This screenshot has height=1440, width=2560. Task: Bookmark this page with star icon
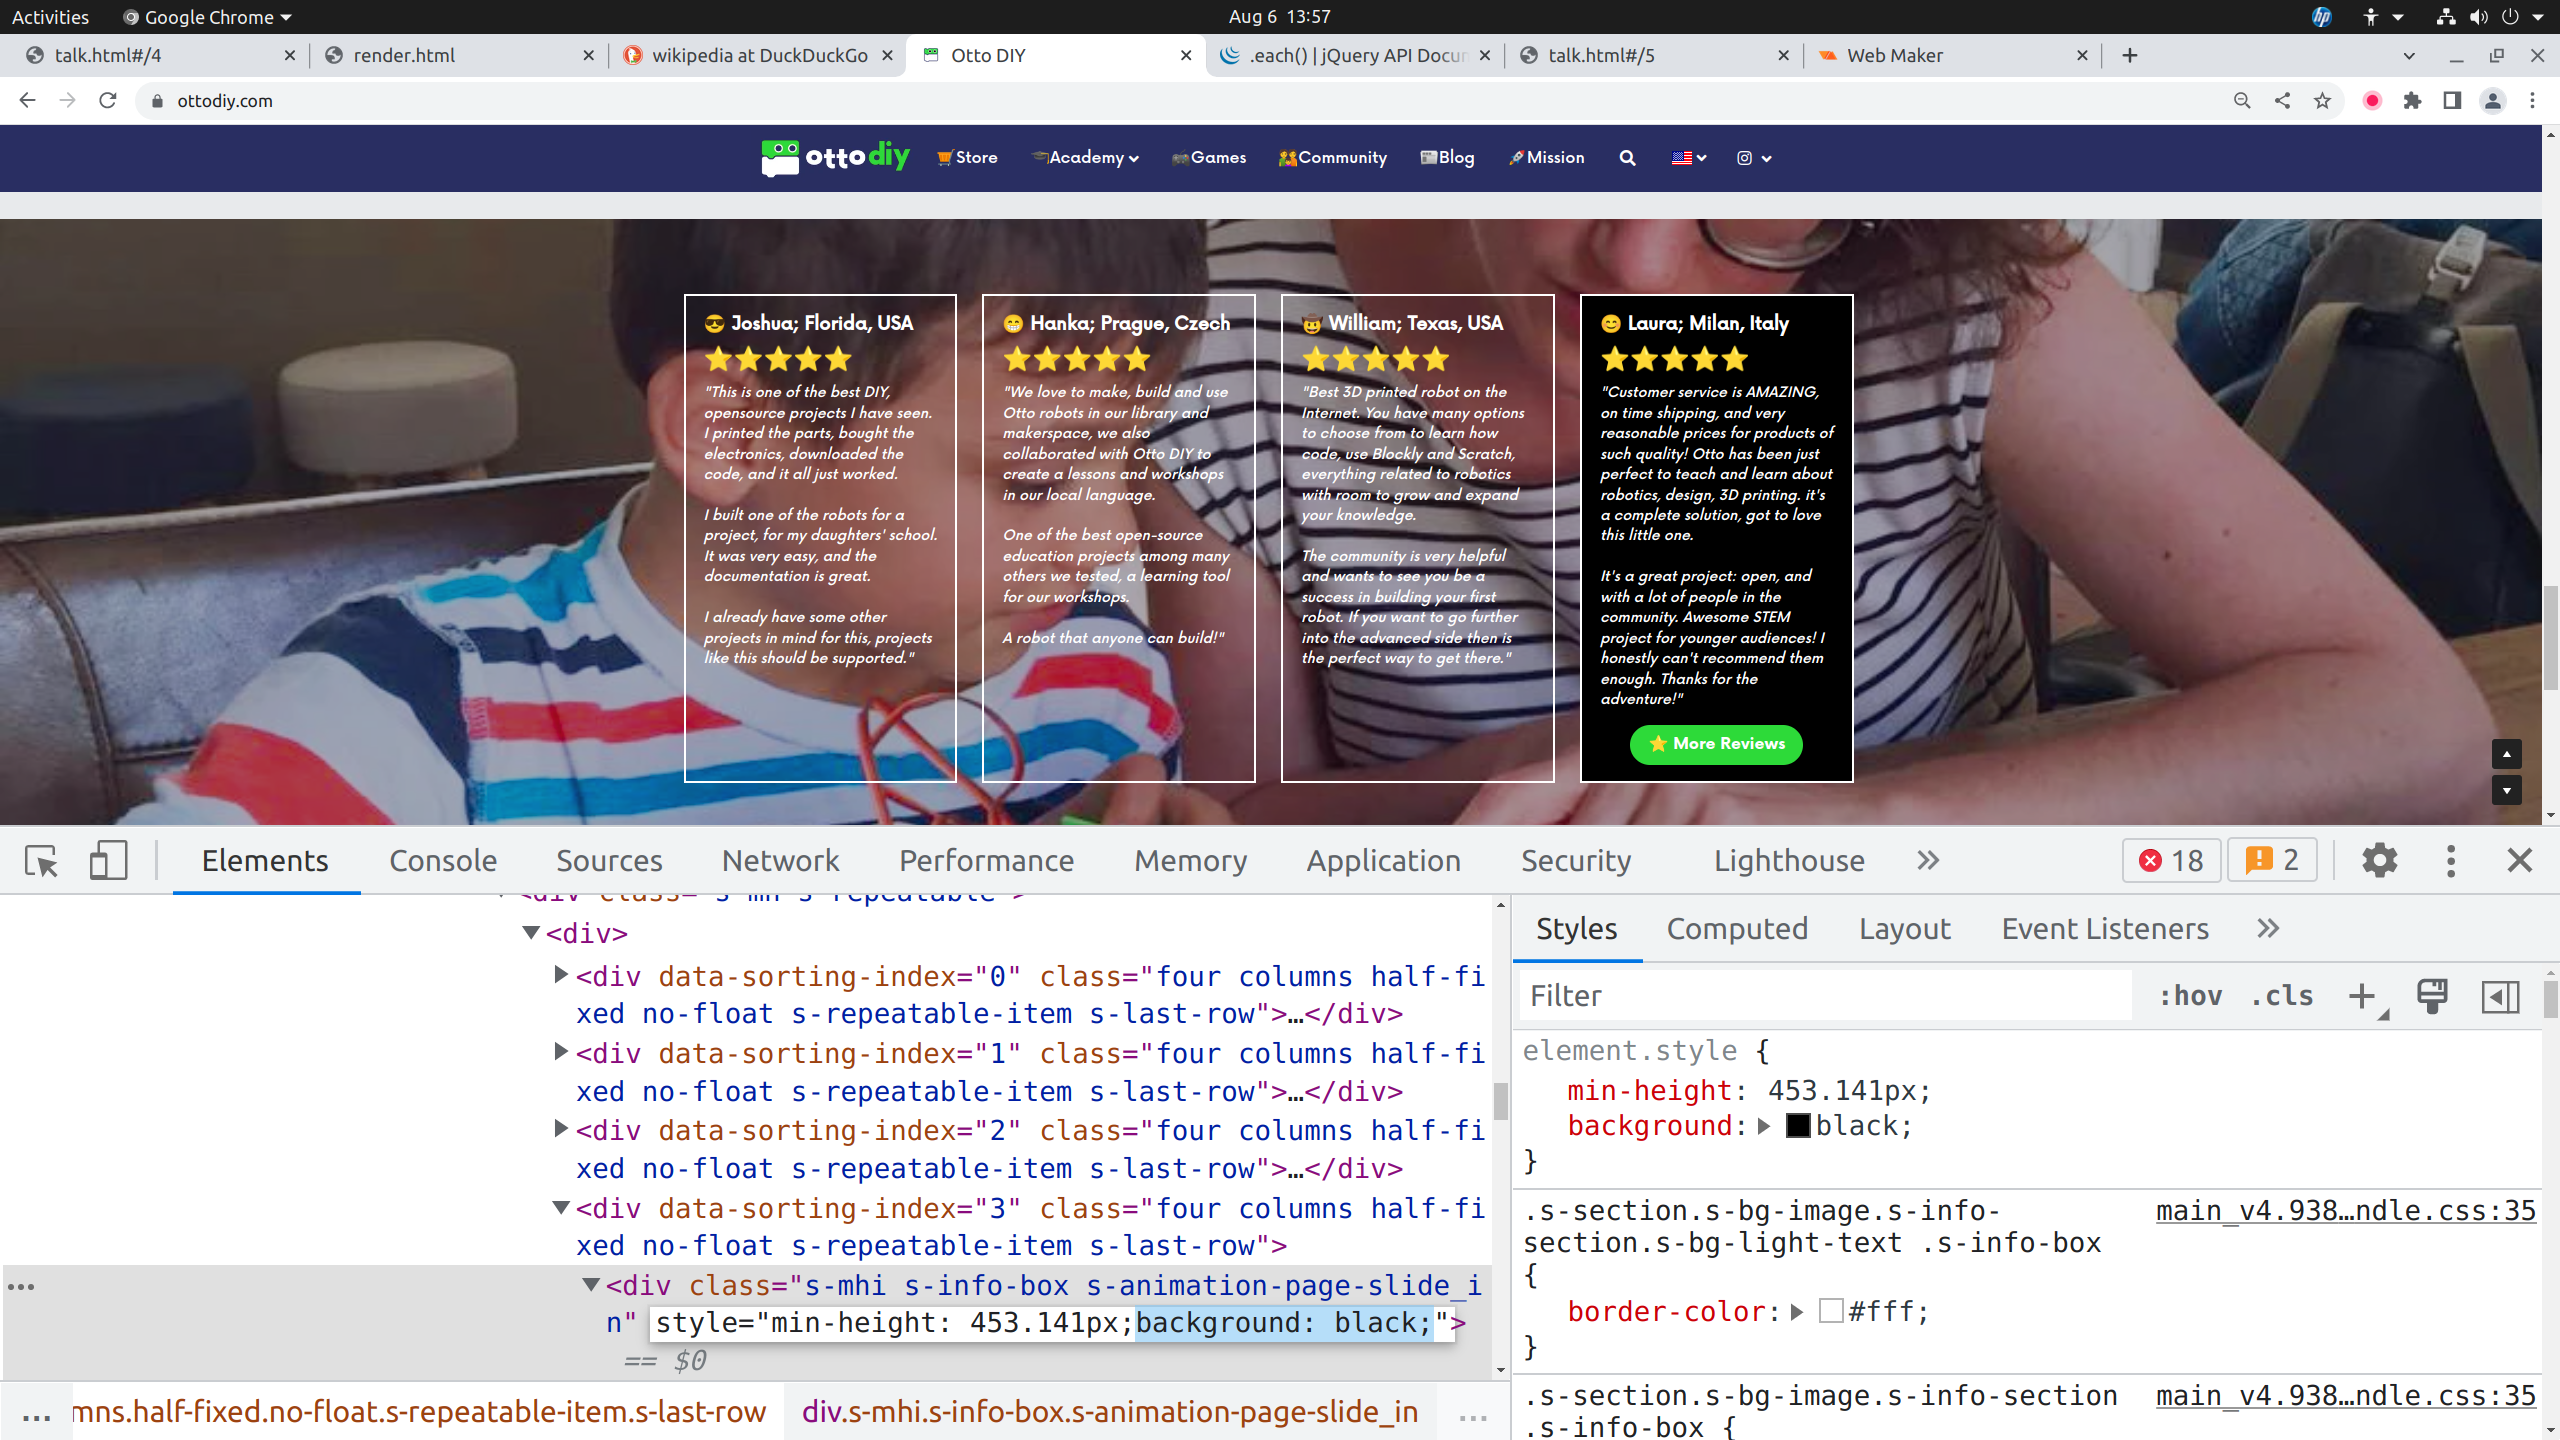(x=2322, y=101)
